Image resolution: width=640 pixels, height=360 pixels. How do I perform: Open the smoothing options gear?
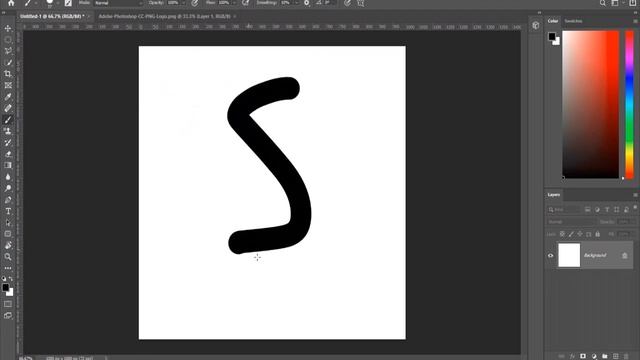tap(307, 3)
